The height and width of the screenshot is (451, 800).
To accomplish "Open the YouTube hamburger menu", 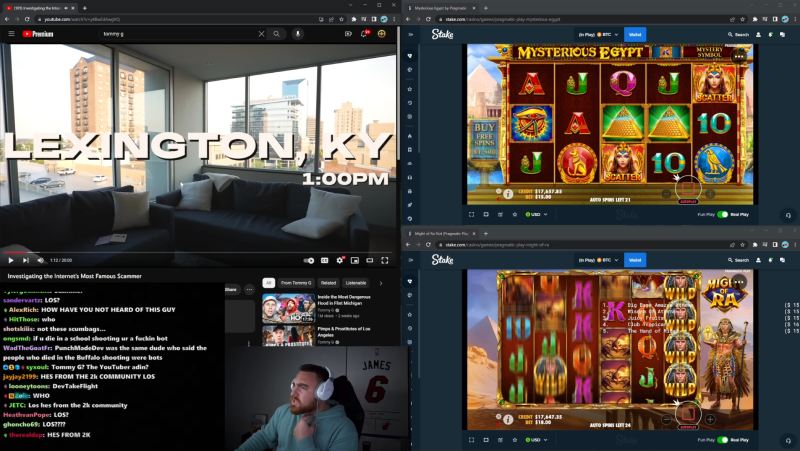I will click(11, 34).
